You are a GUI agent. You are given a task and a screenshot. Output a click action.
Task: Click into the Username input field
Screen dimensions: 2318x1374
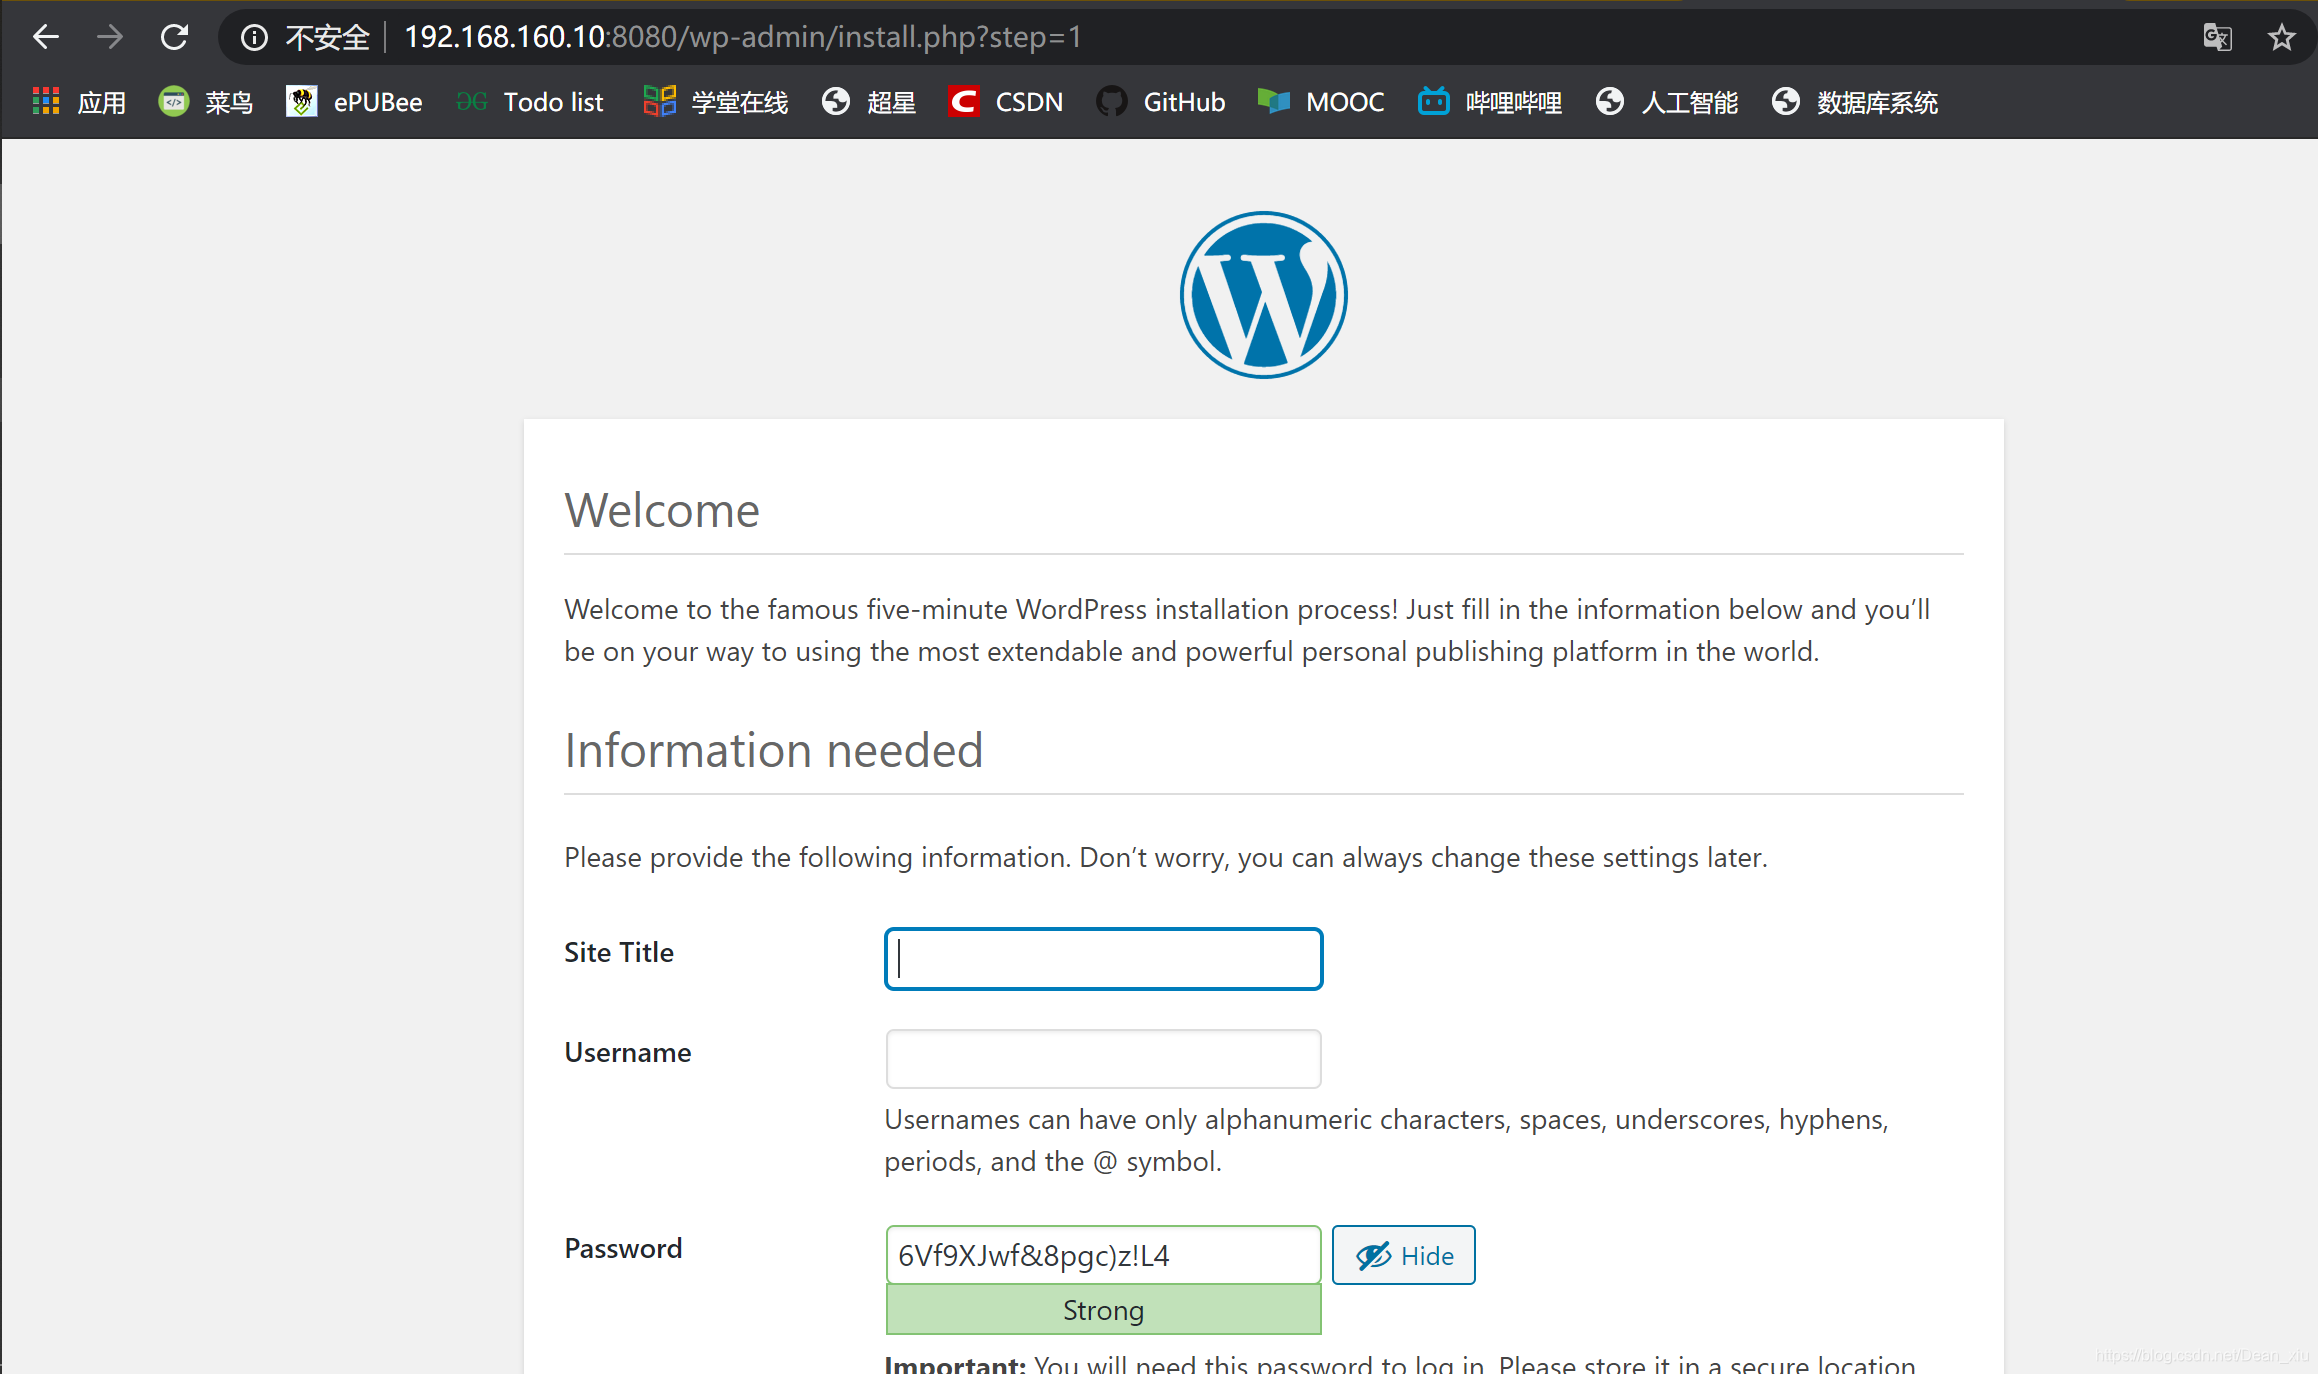(x=1104, y=1059)
